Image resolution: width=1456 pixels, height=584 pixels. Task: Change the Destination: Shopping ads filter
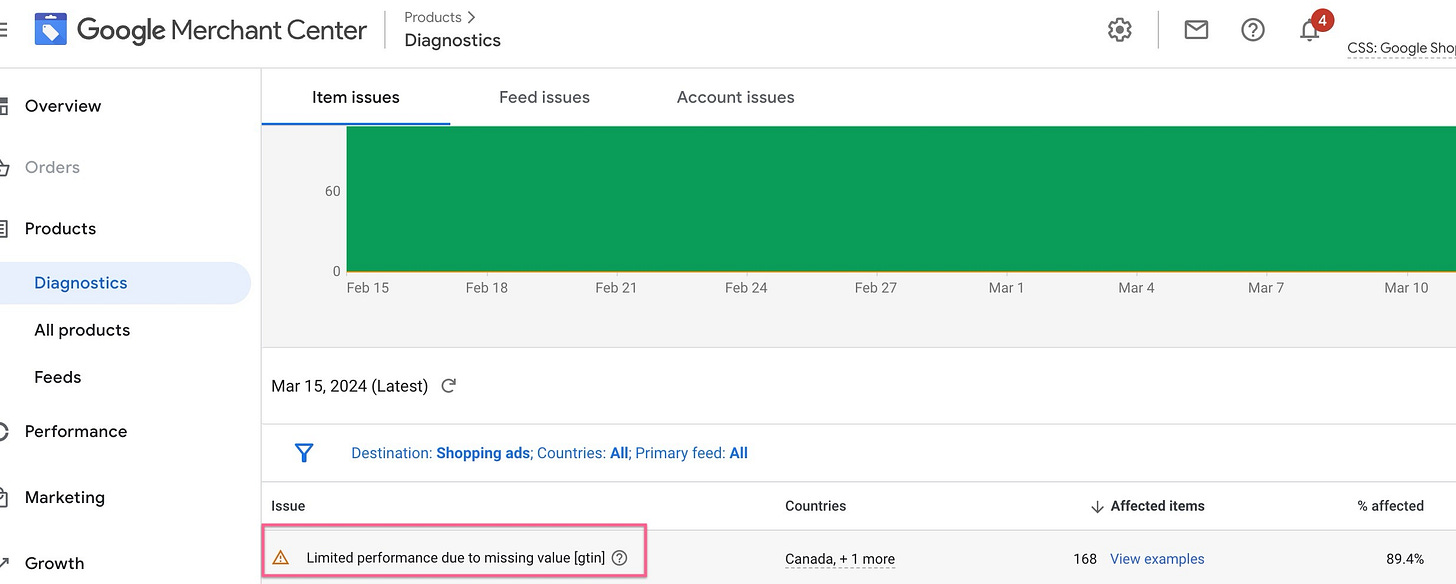(x=440, y=453)
